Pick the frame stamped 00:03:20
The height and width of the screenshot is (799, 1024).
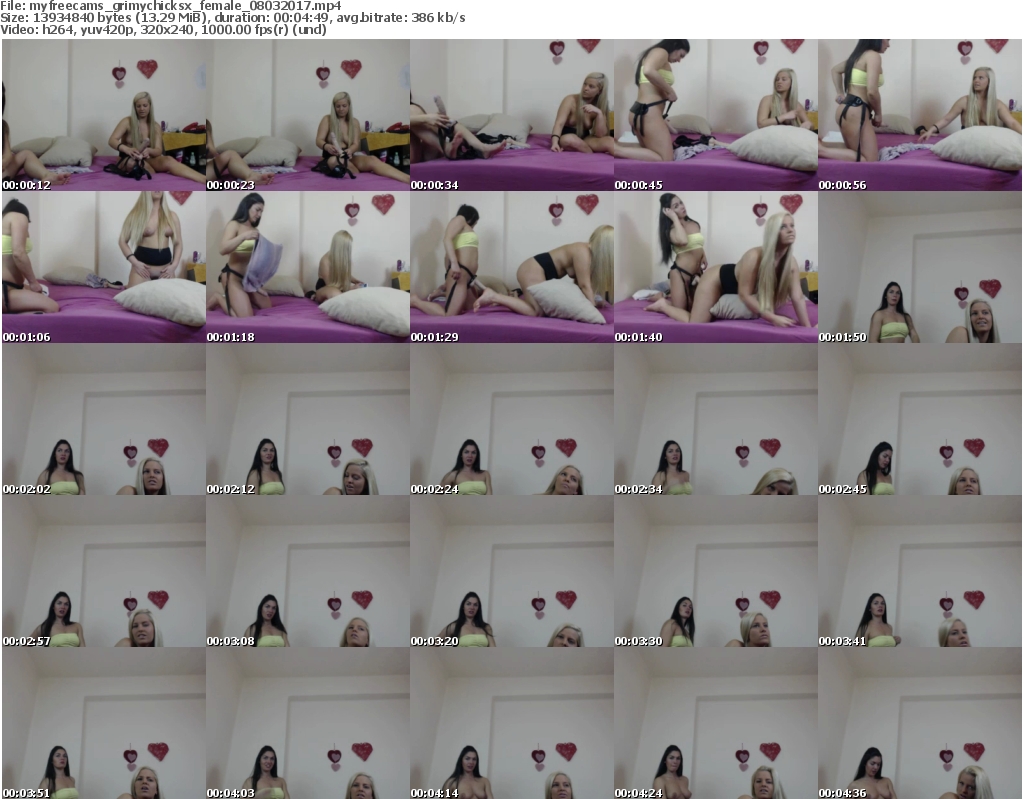pos(512,572)
